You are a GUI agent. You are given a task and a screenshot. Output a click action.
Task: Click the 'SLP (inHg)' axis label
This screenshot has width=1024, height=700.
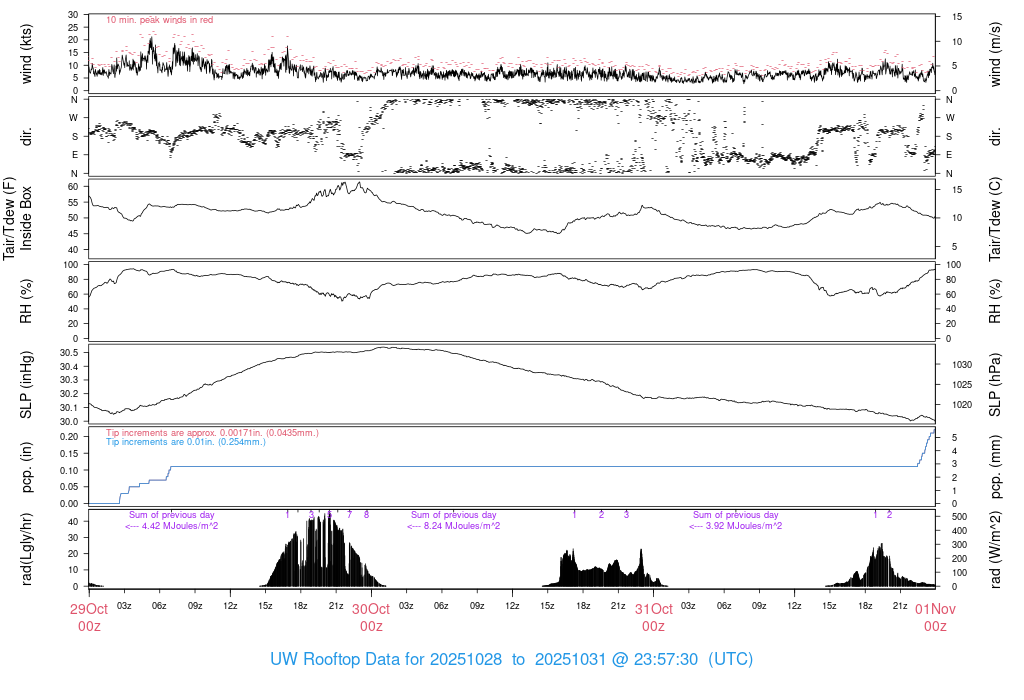[26, 385]
